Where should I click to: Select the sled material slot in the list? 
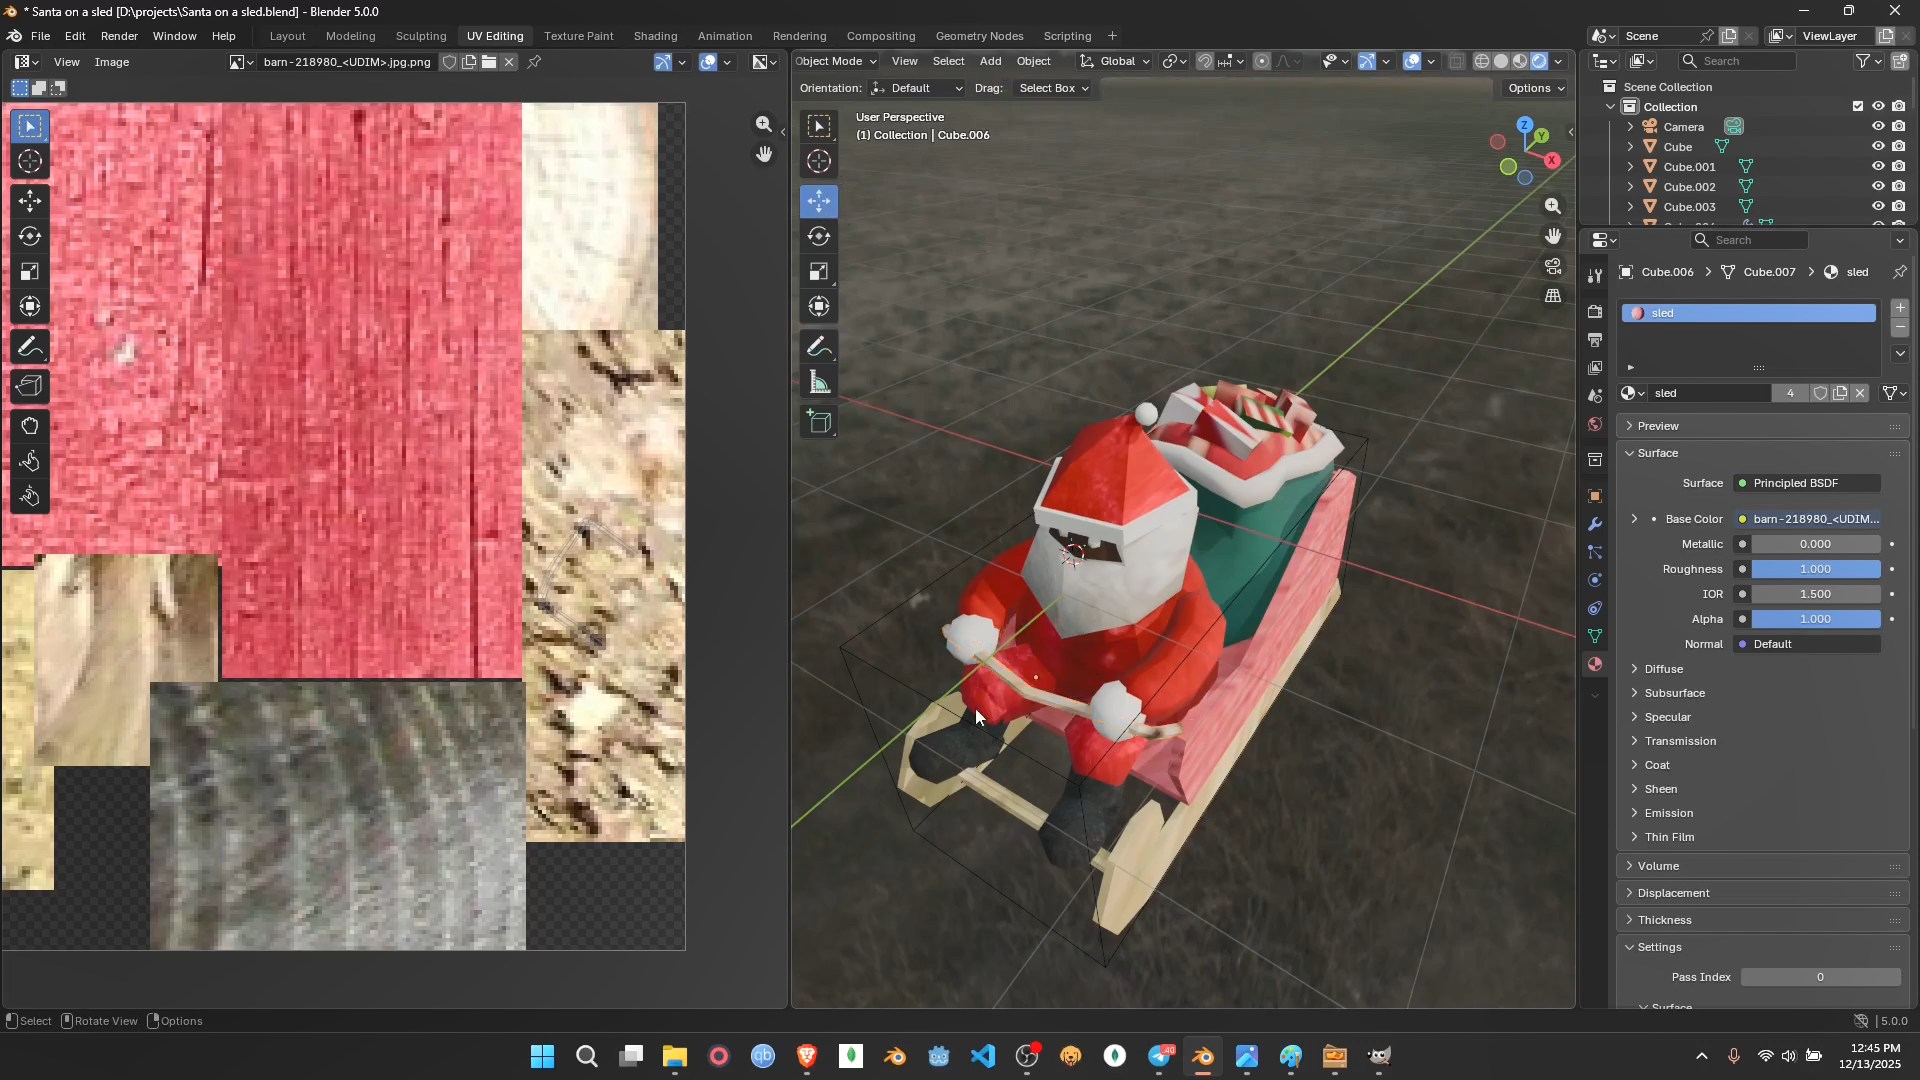tap(1747, 314)
